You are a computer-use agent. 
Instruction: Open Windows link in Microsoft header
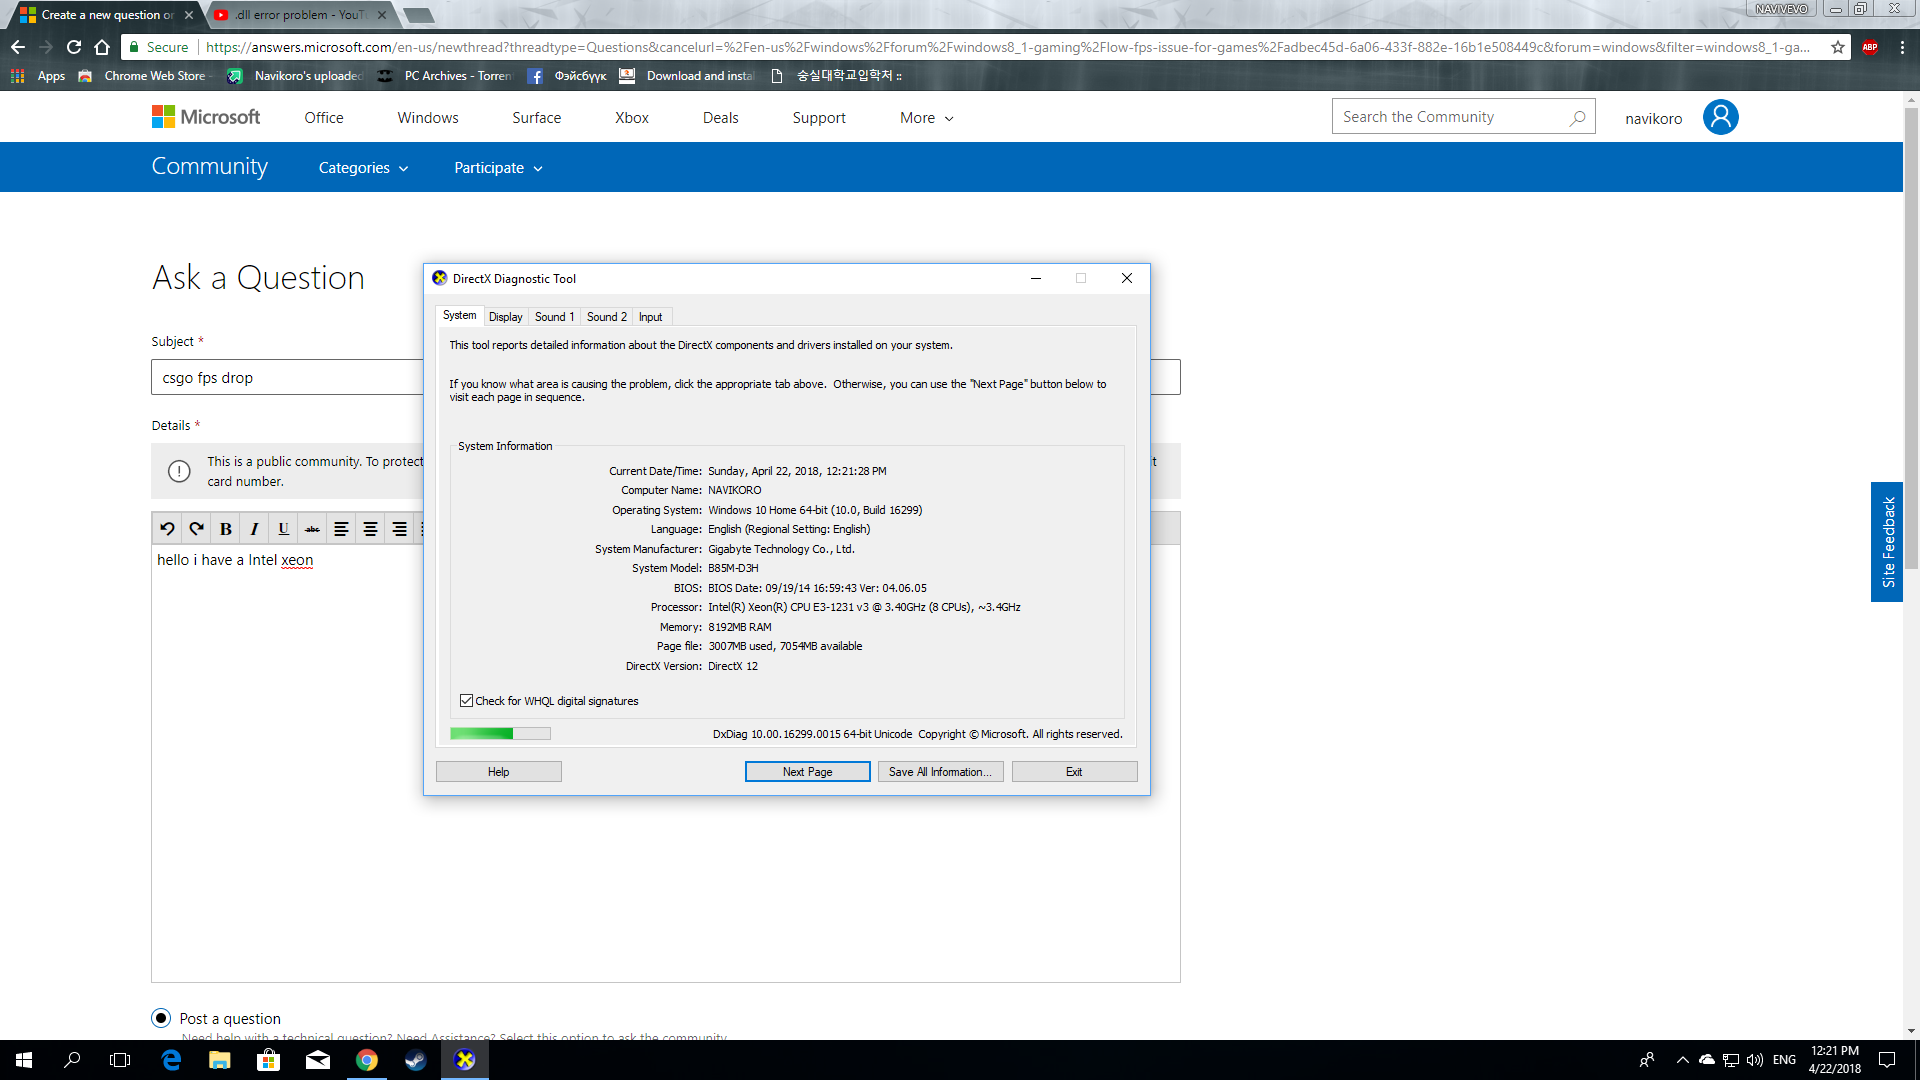(428, 118)
